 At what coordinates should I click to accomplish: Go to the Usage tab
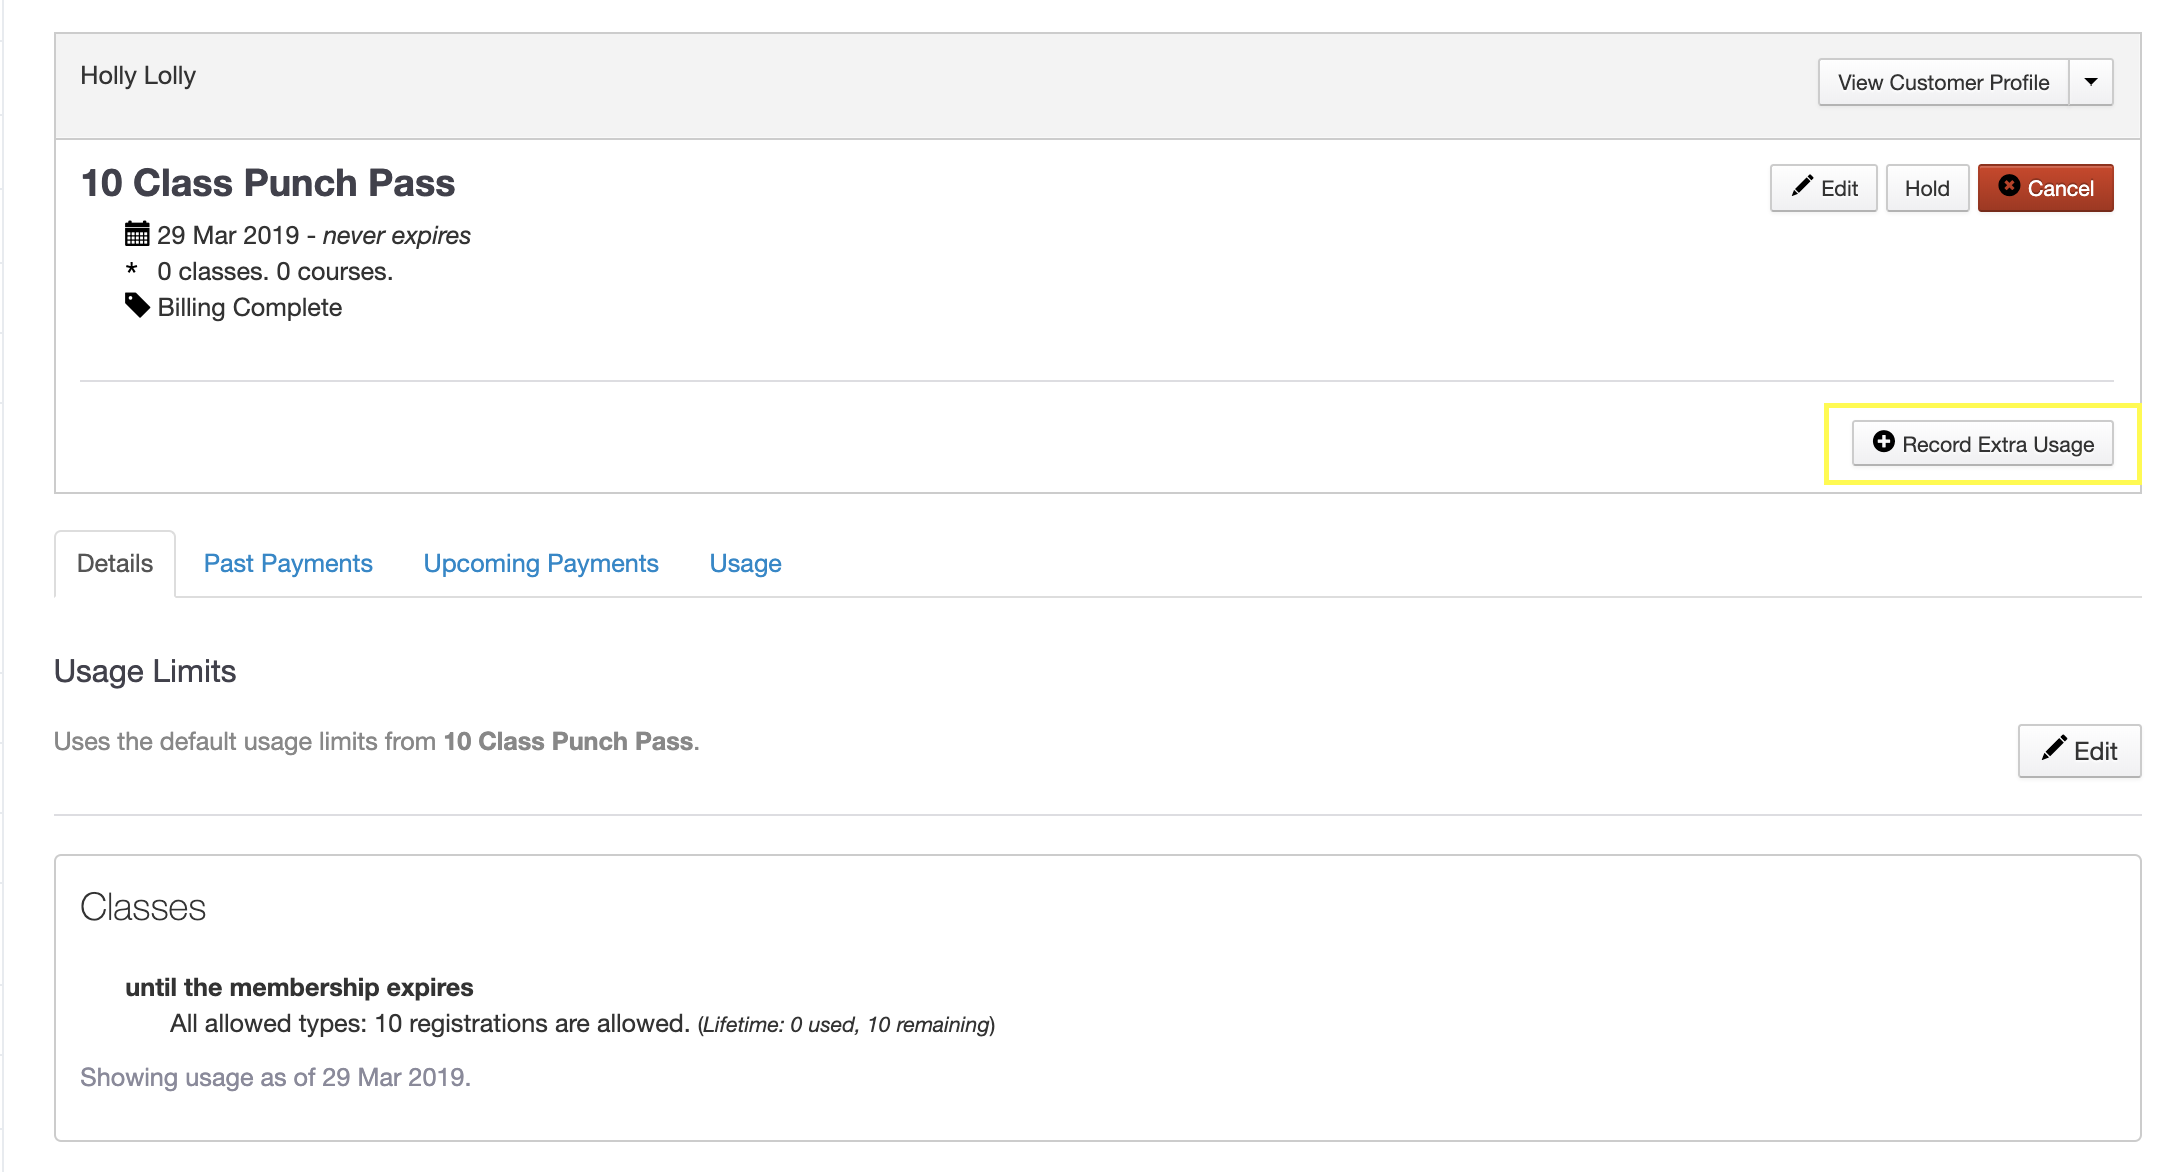pos(745,563)
